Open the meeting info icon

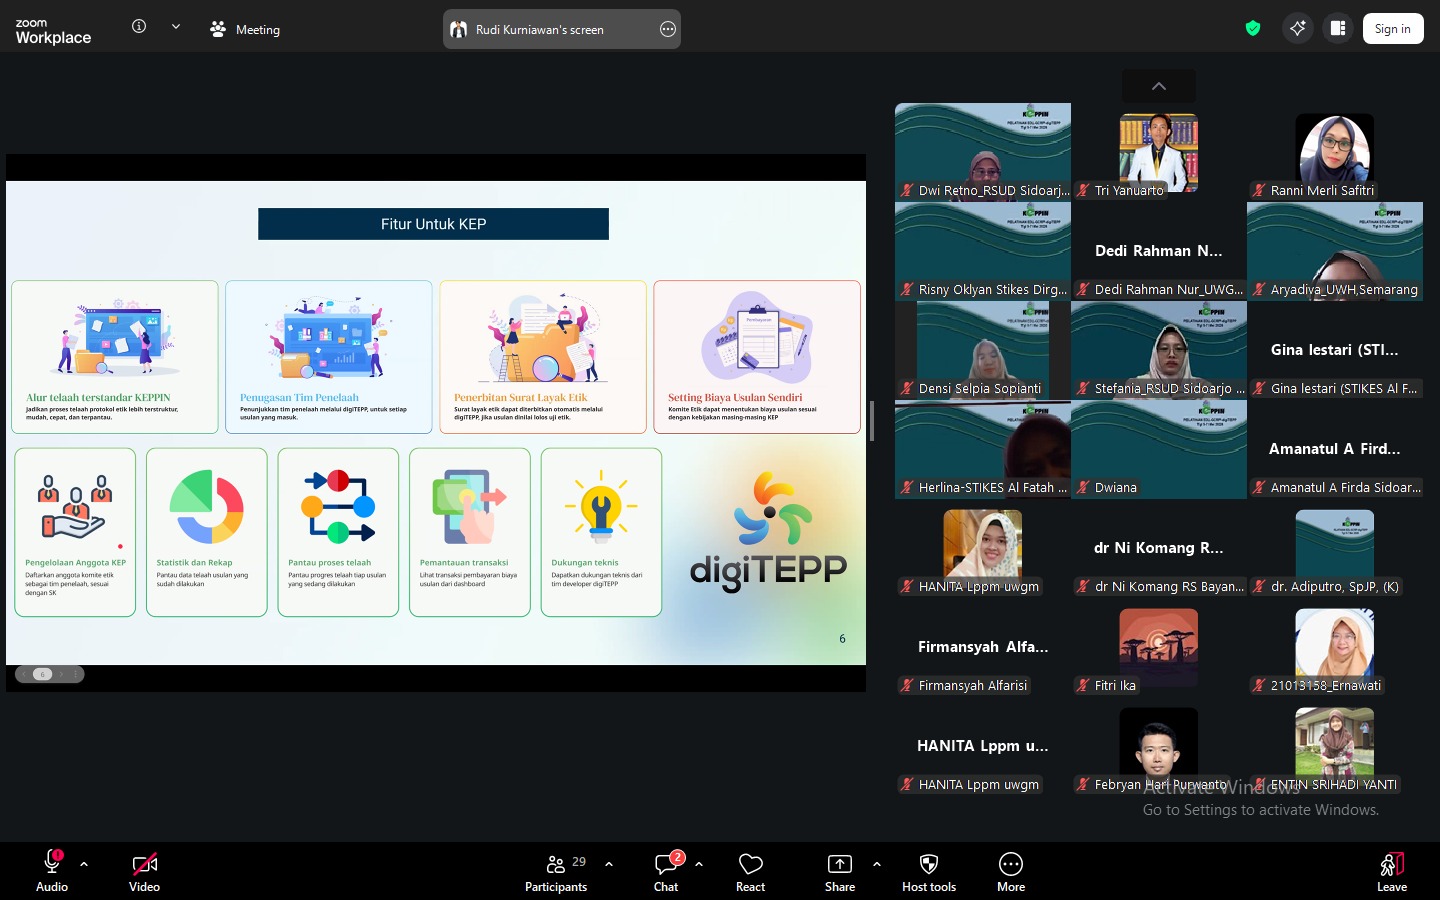tap(139, 27)
